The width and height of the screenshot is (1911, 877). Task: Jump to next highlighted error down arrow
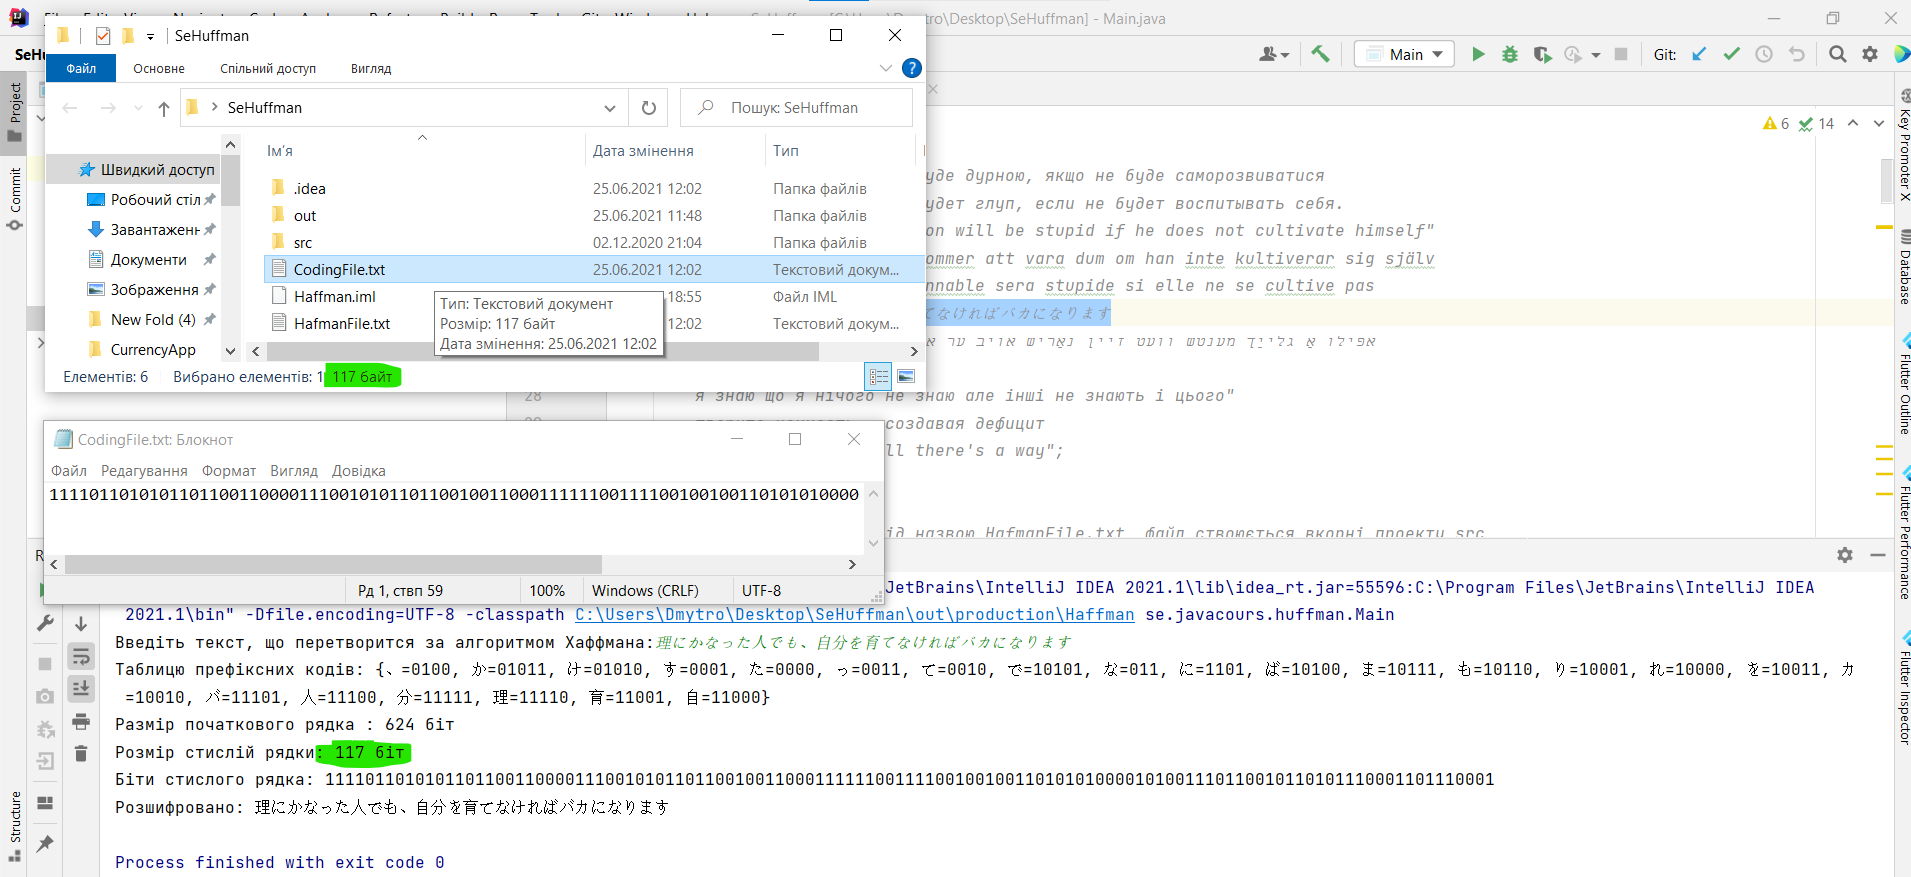click(x=1879, y=123)
